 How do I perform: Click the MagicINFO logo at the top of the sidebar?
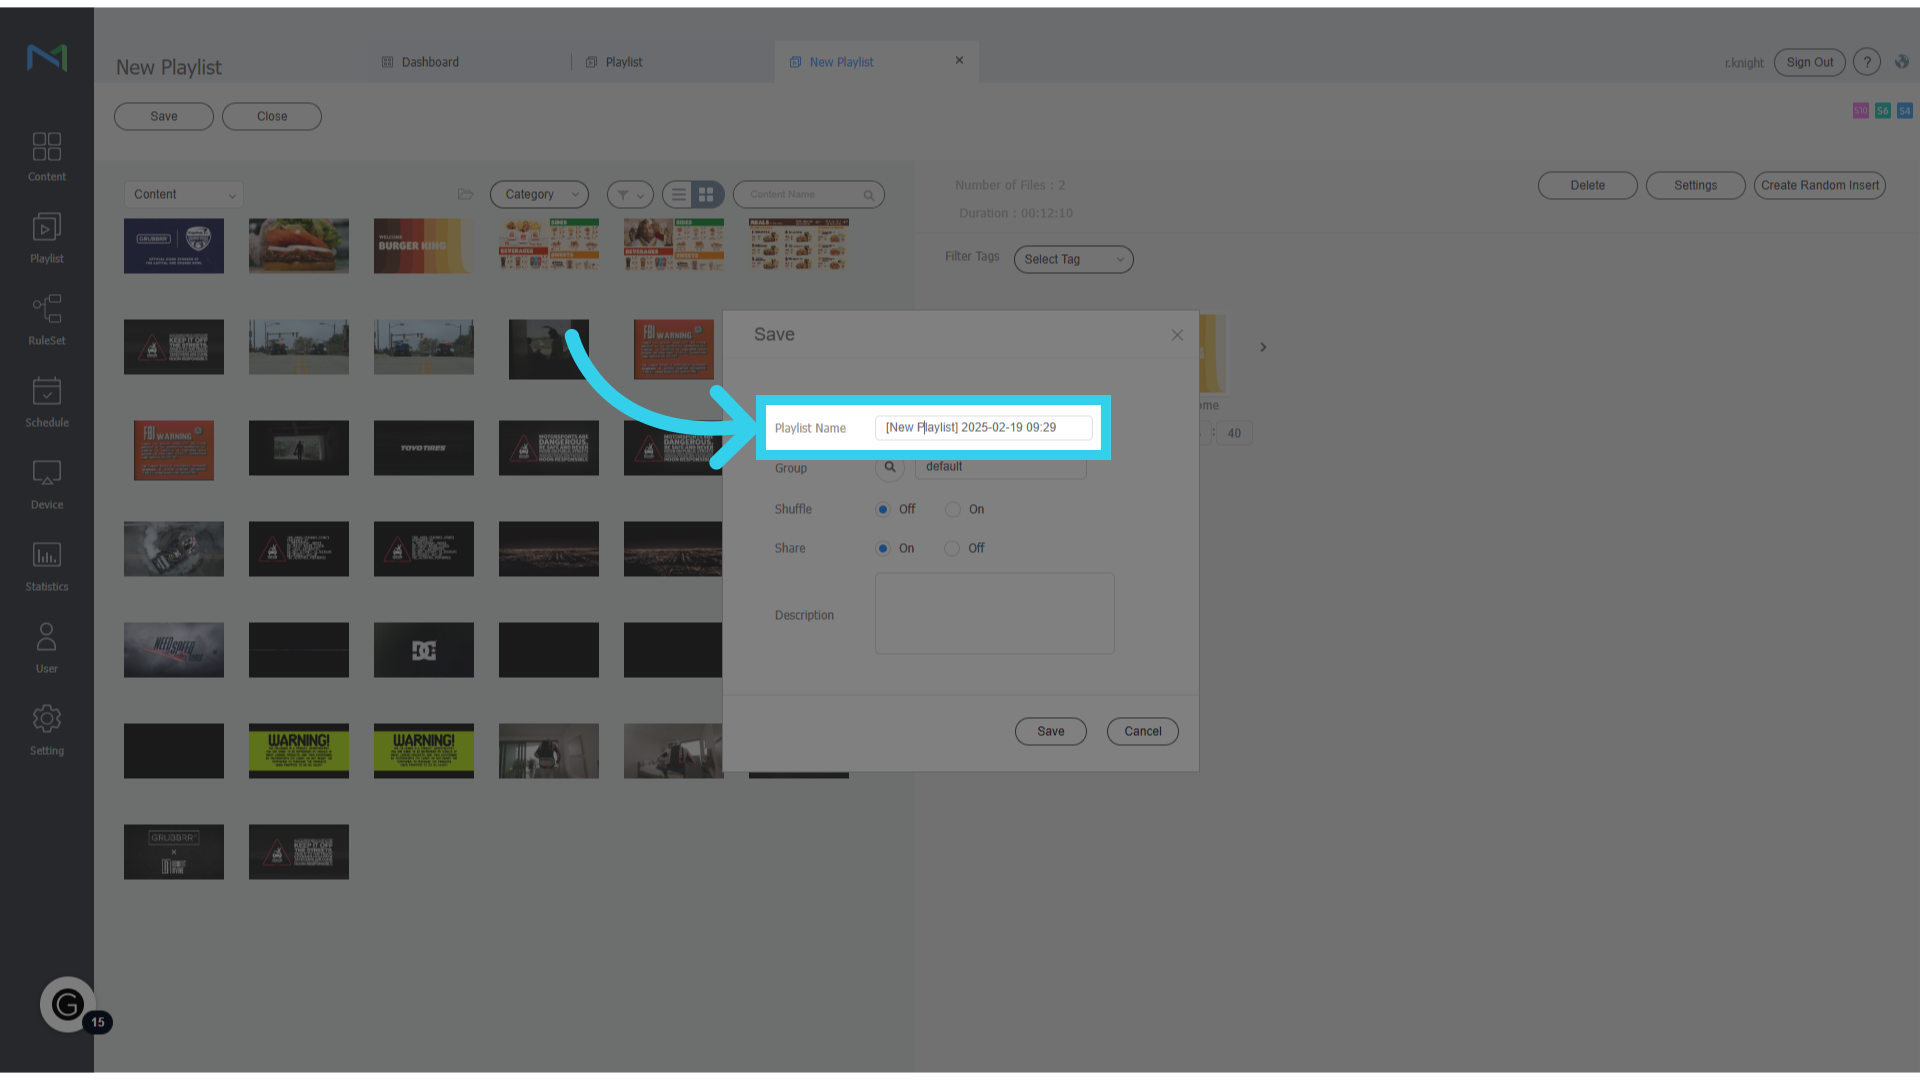[x=47, y=58]
